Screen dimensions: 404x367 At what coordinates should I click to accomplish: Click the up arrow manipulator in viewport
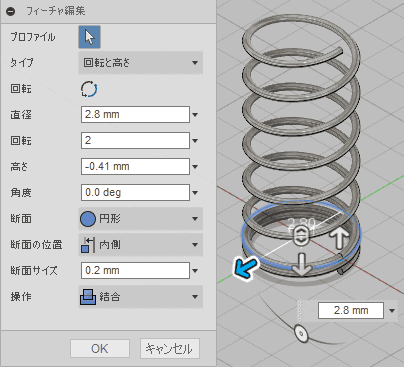[339, 238]
